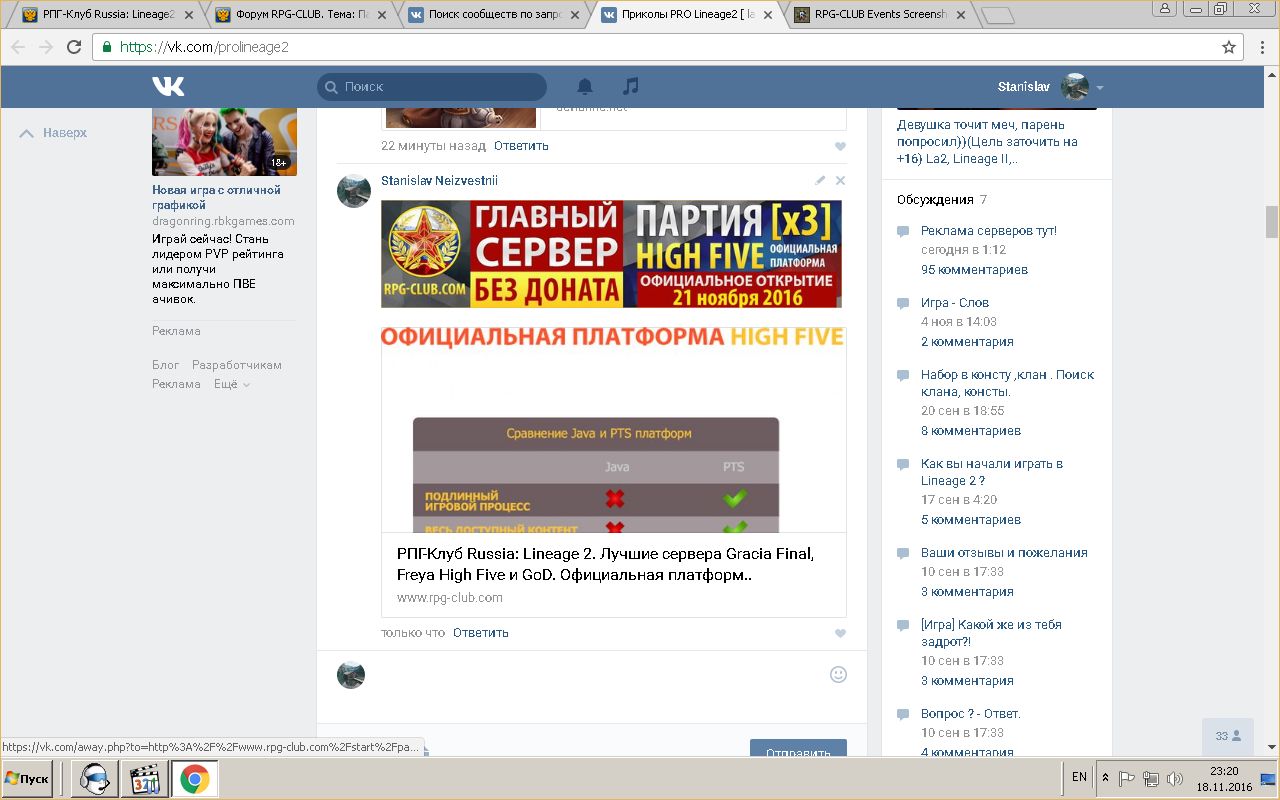Screen dimensions: 1280x800
Task: Click the edit pencil on Stanislav Neizvestnii's comment
Action: click(820, 181)
